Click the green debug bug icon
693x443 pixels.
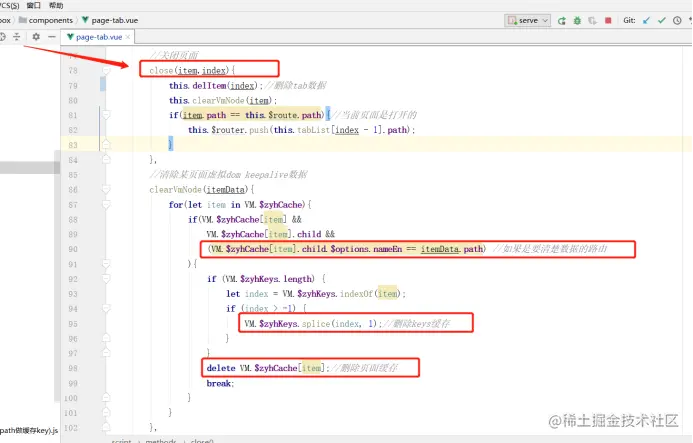[x=577, y=21]
